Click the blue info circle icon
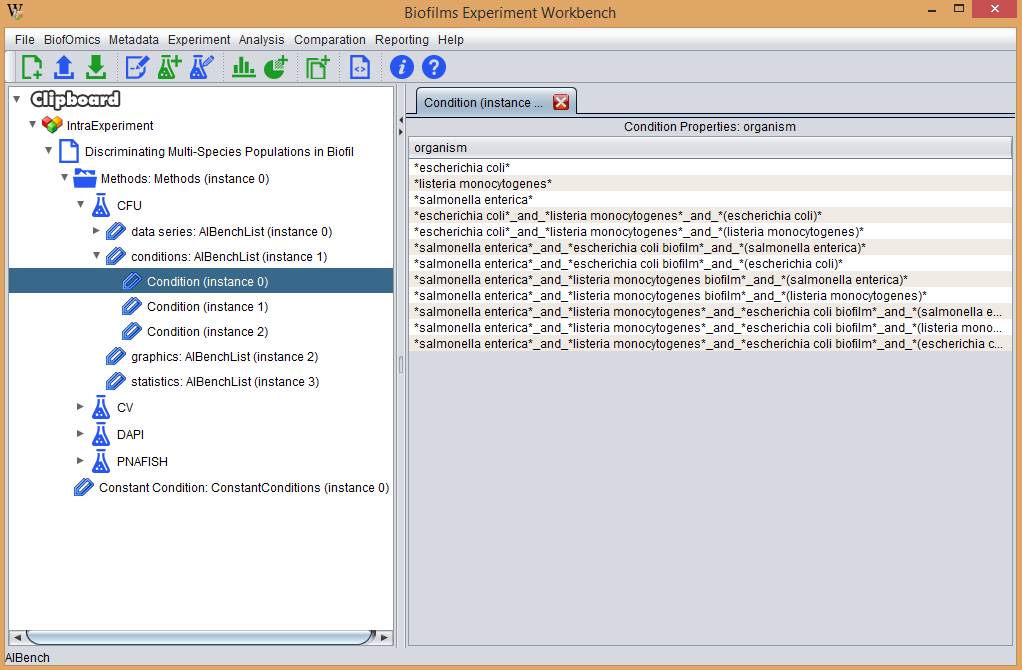Viewport: 1022px width, 670px height. (x=402, y=67)
